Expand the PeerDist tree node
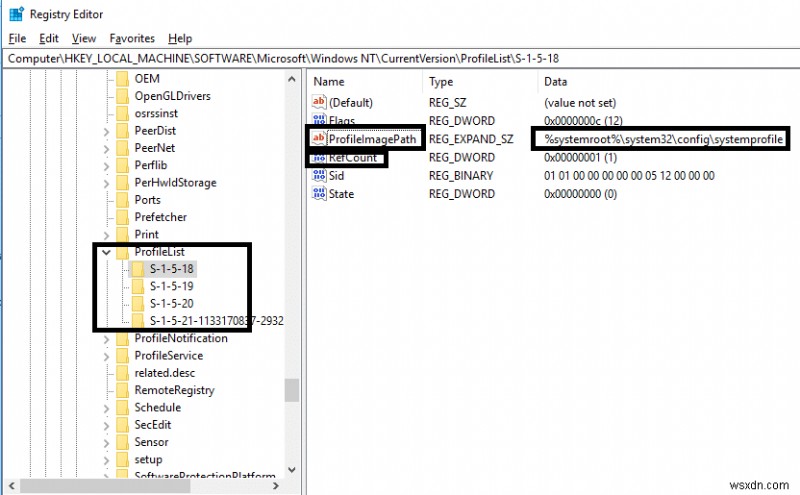 pyautogui.click(x=106, y=131)
